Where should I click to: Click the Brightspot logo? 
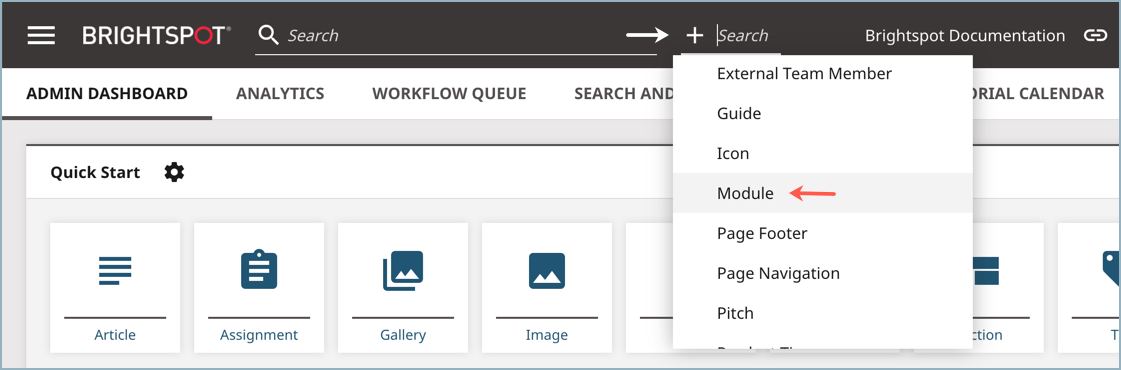point(157,35)
